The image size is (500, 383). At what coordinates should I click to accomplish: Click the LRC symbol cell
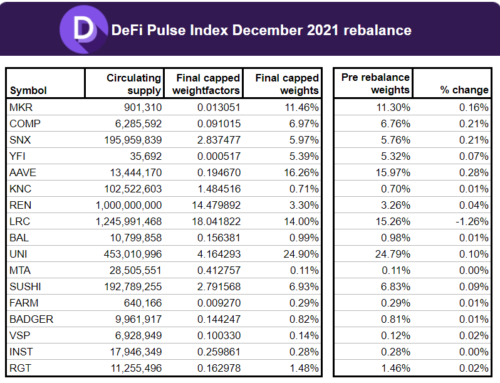[20, 221]
